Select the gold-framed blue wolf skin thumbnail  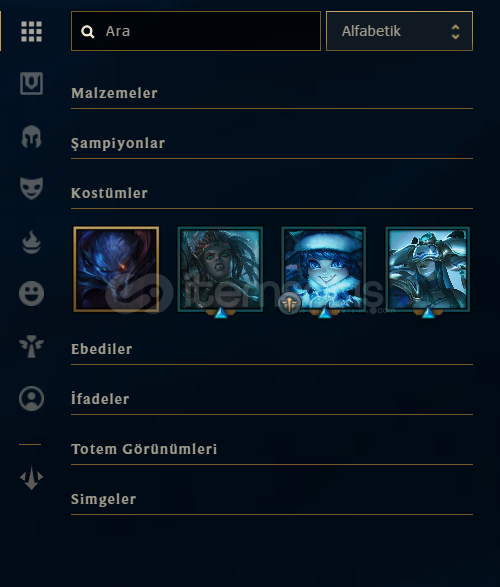(116, 269)
